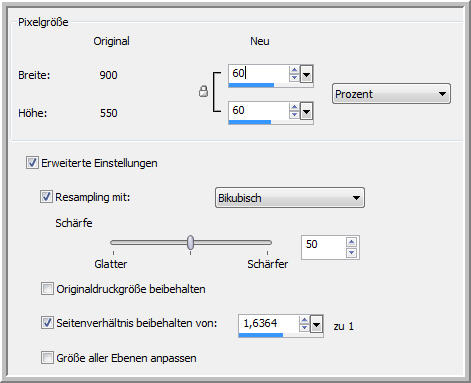Open the Bikubisch resampling dropdown

290,198
